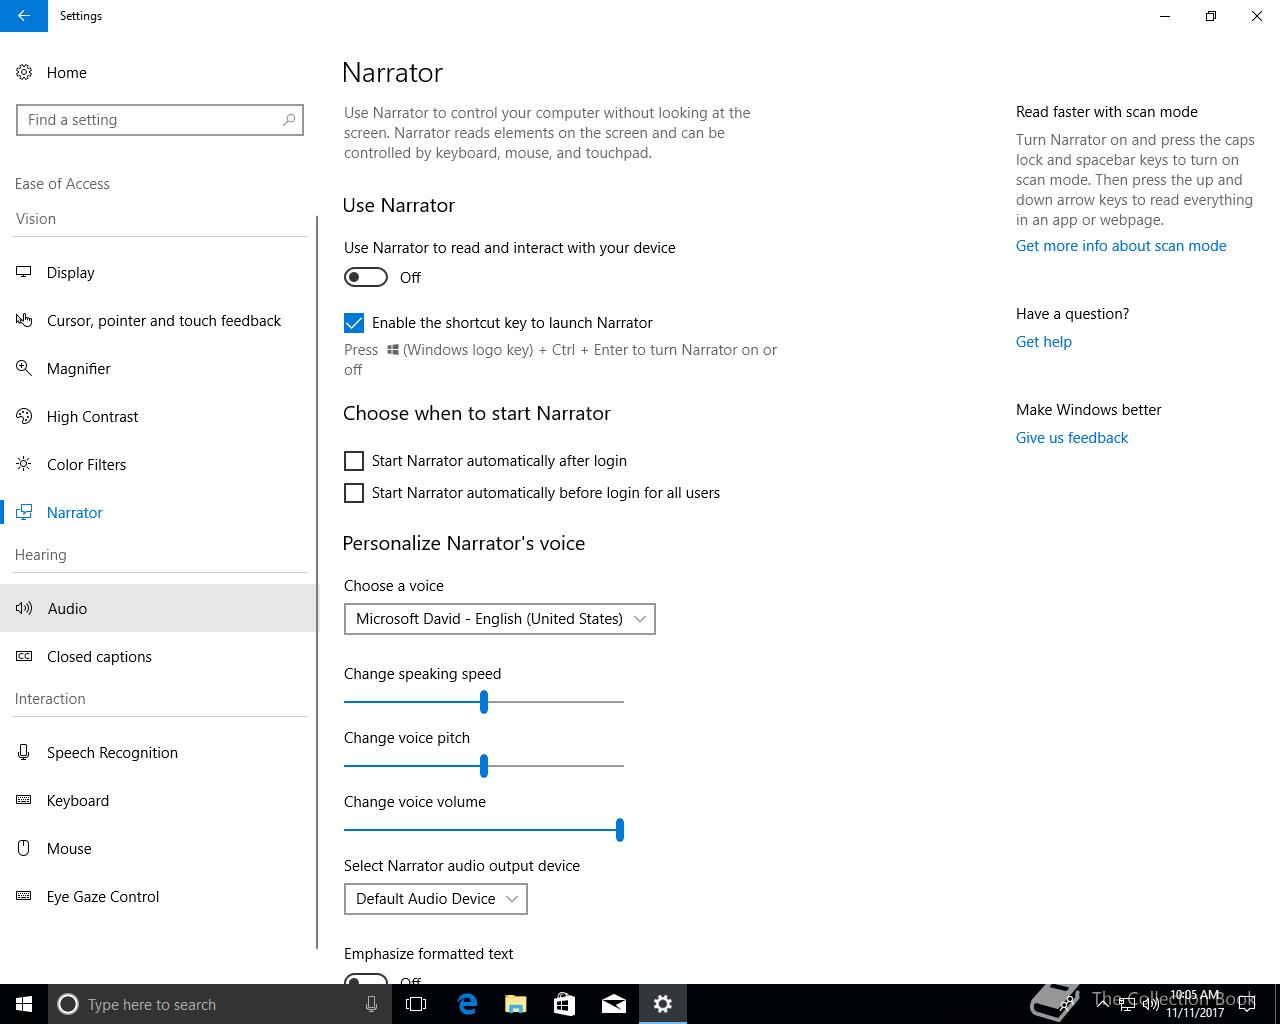Click the Closed captions CC icon
This screenshot has height=1024, width=1280.
(24, 656)
